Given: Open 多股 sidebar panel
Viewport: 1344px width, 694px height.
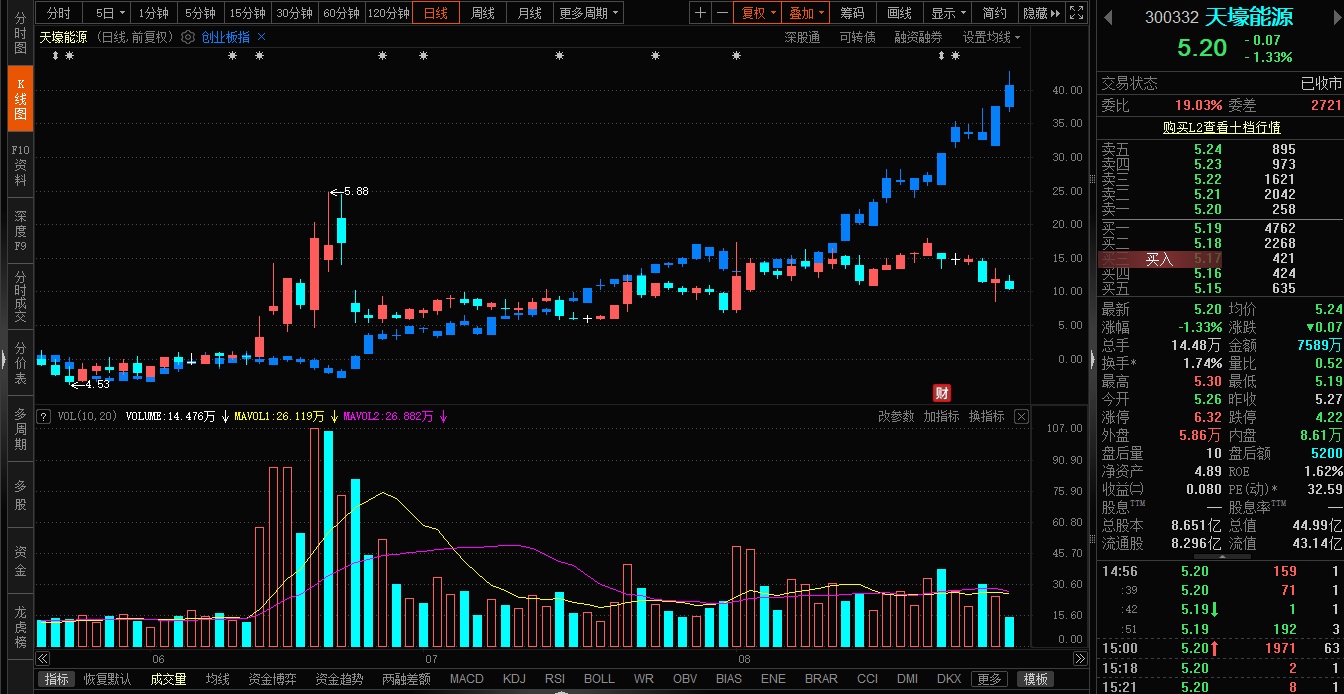Looking at the screenshot, I should click(x=20, y=496).
